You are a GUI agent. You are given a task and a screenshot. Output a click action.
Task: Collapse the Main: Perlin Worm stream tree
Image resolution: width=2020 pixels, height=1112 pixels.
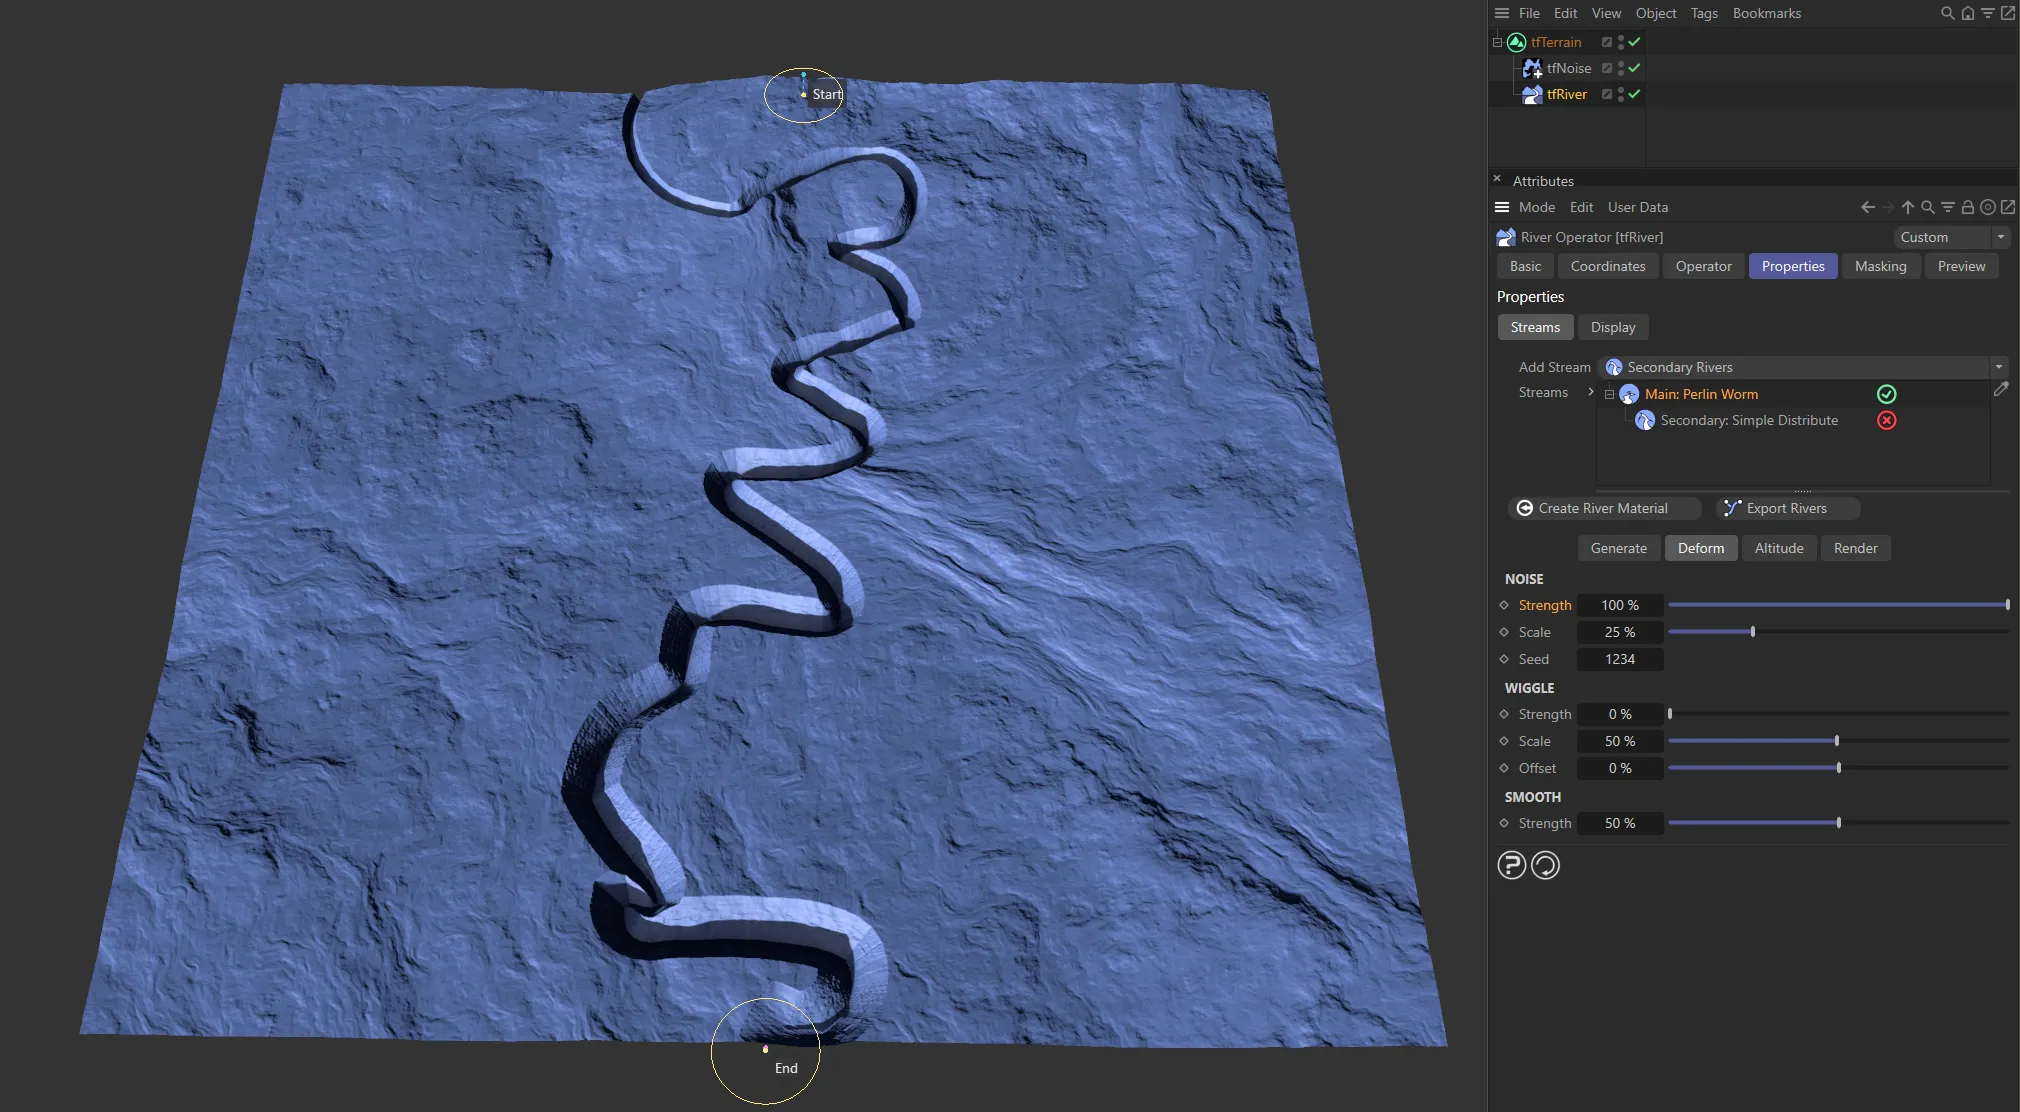click(x=1608, y=393)
